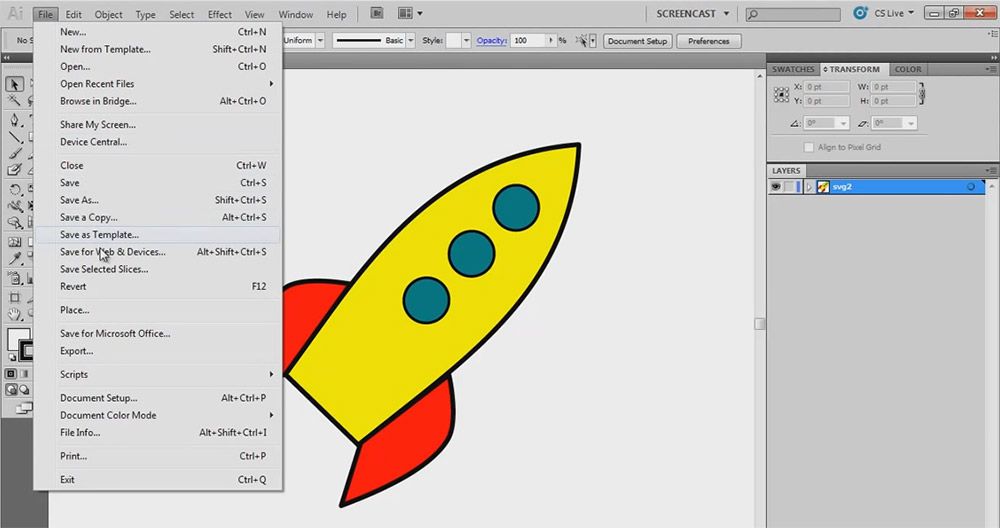The image size is (1000, 528).
Task: Open the Open Recent Files submenu
Action: (x=158, y=84)
